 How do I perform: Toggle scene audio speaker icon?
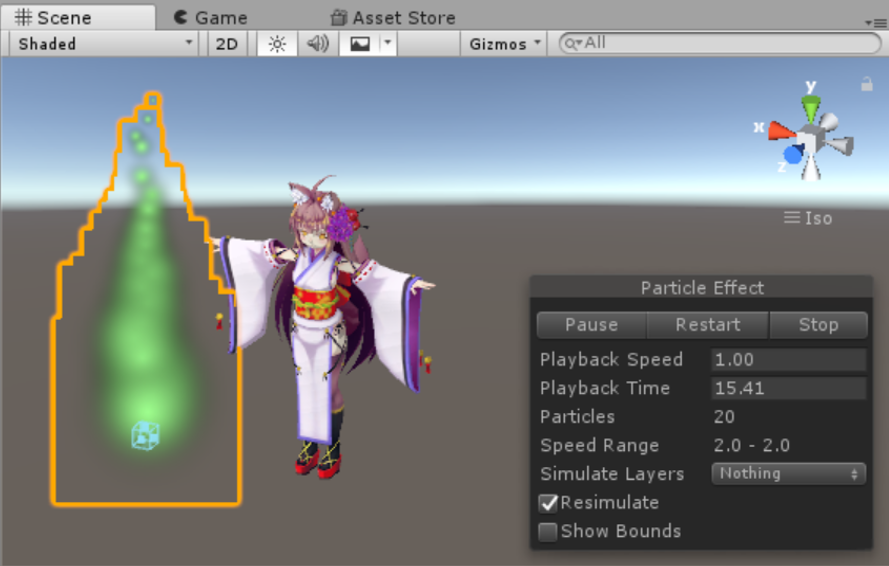318,44
